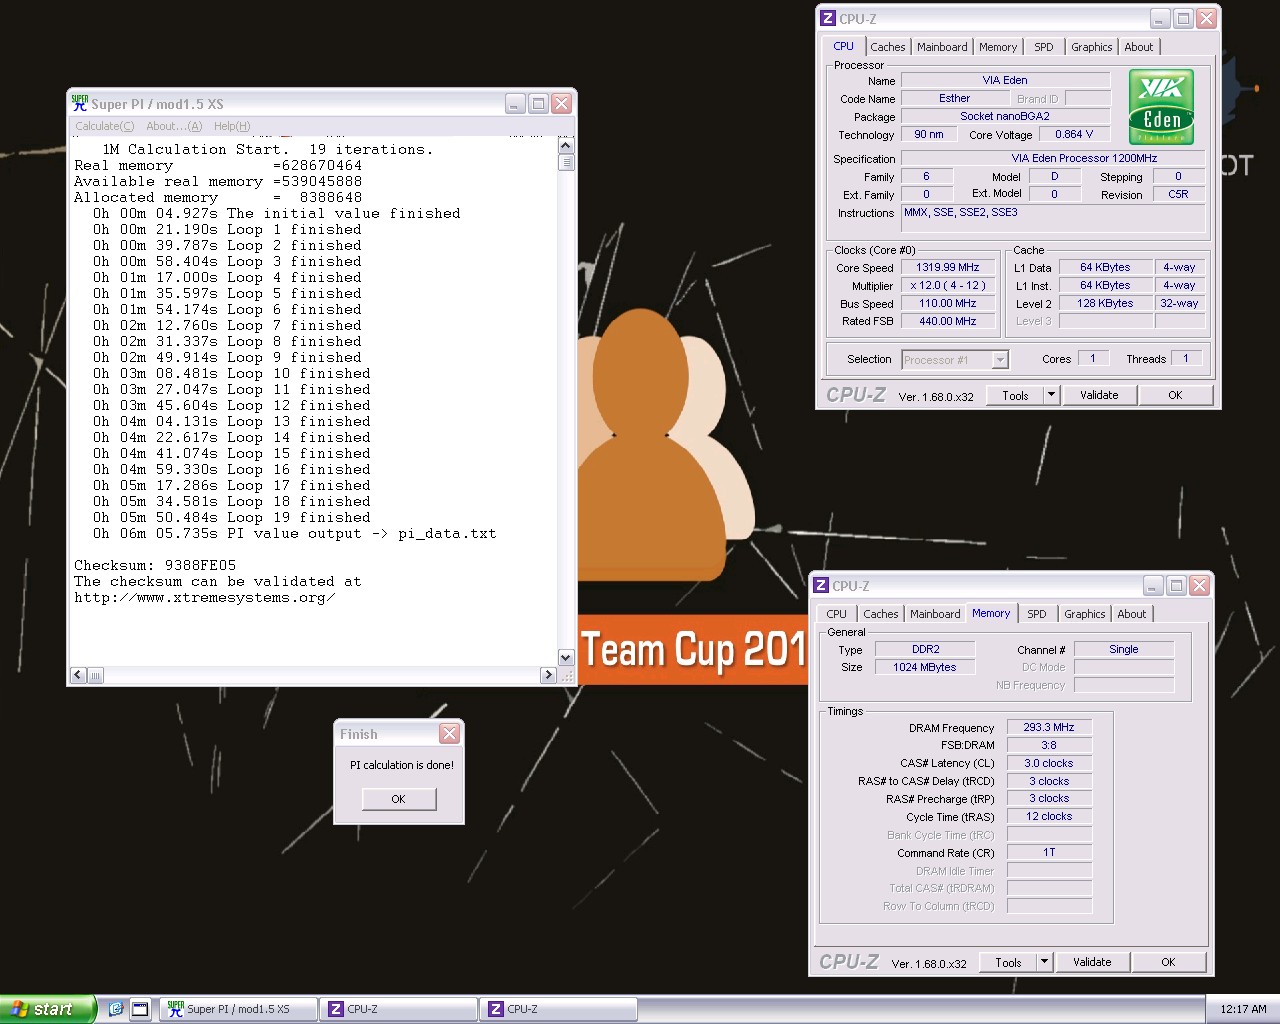Click Super PI horizontal scrollbar left arrow
The width and height of the screenshot is (1280, 1024).
(78, 675)
